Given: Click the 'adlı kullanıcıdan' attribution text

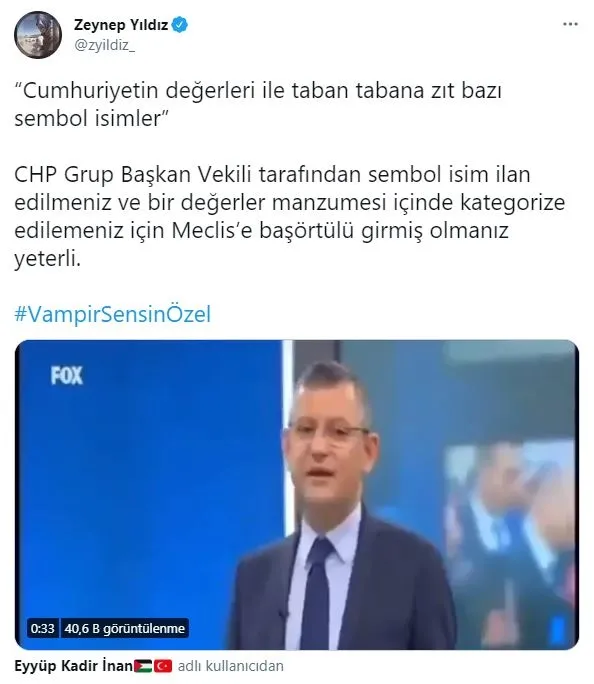Looking at the screenshot, I should tap(231, 666).
